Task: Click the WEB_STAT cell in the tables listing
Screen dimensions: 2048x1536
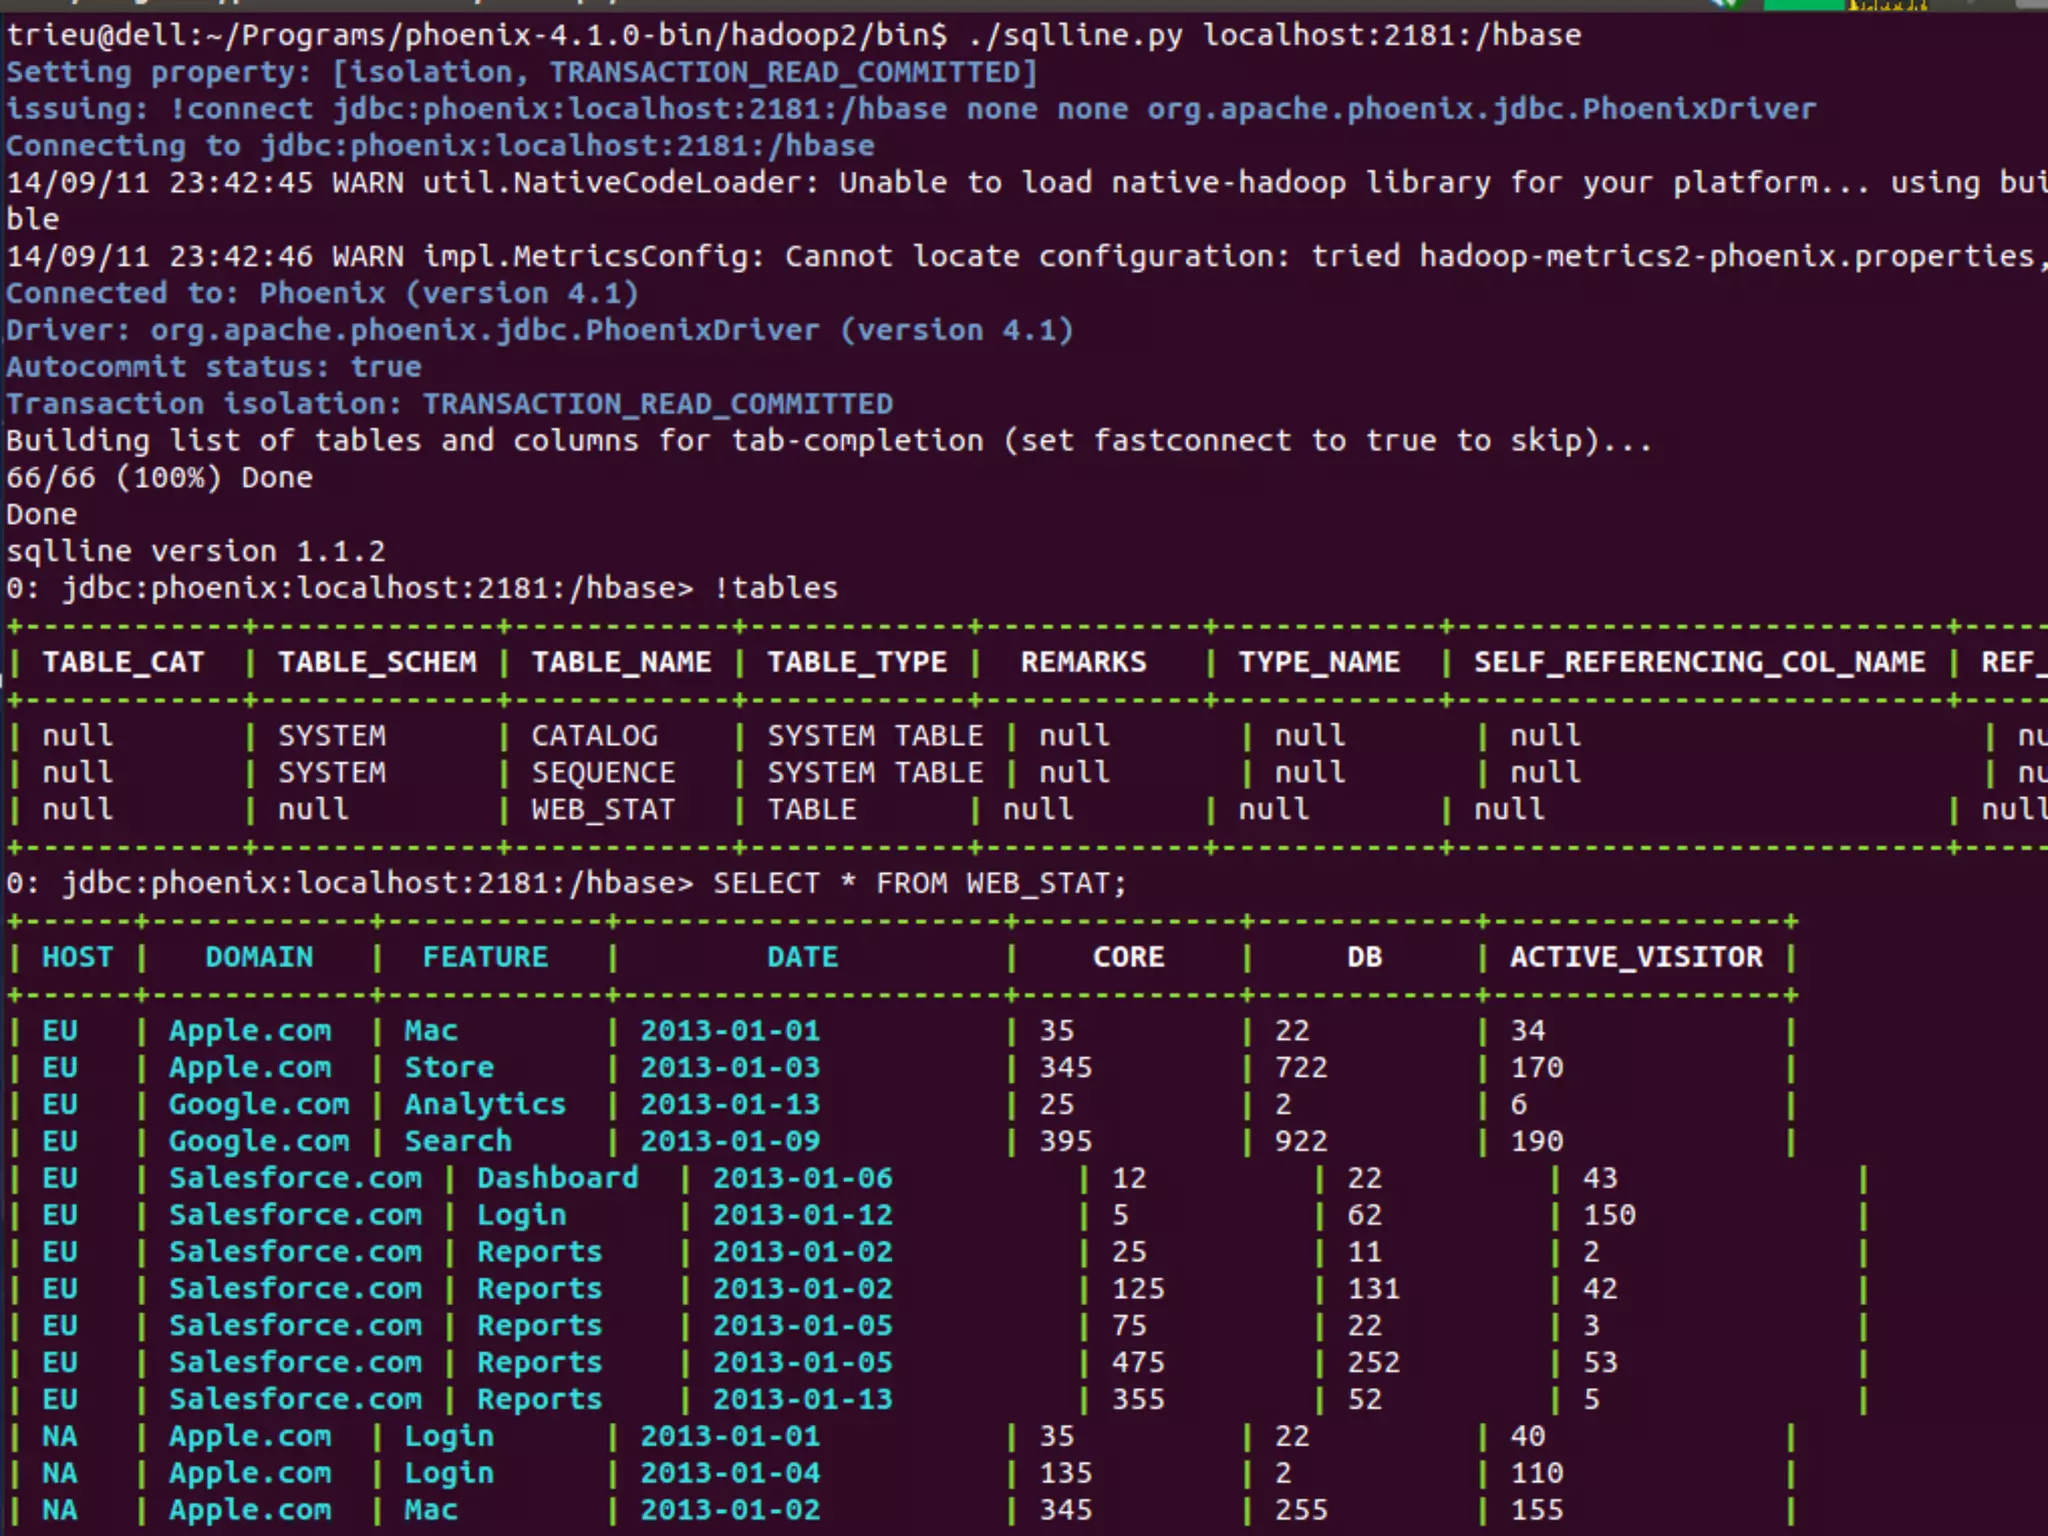Action: (x=603, y=810)
